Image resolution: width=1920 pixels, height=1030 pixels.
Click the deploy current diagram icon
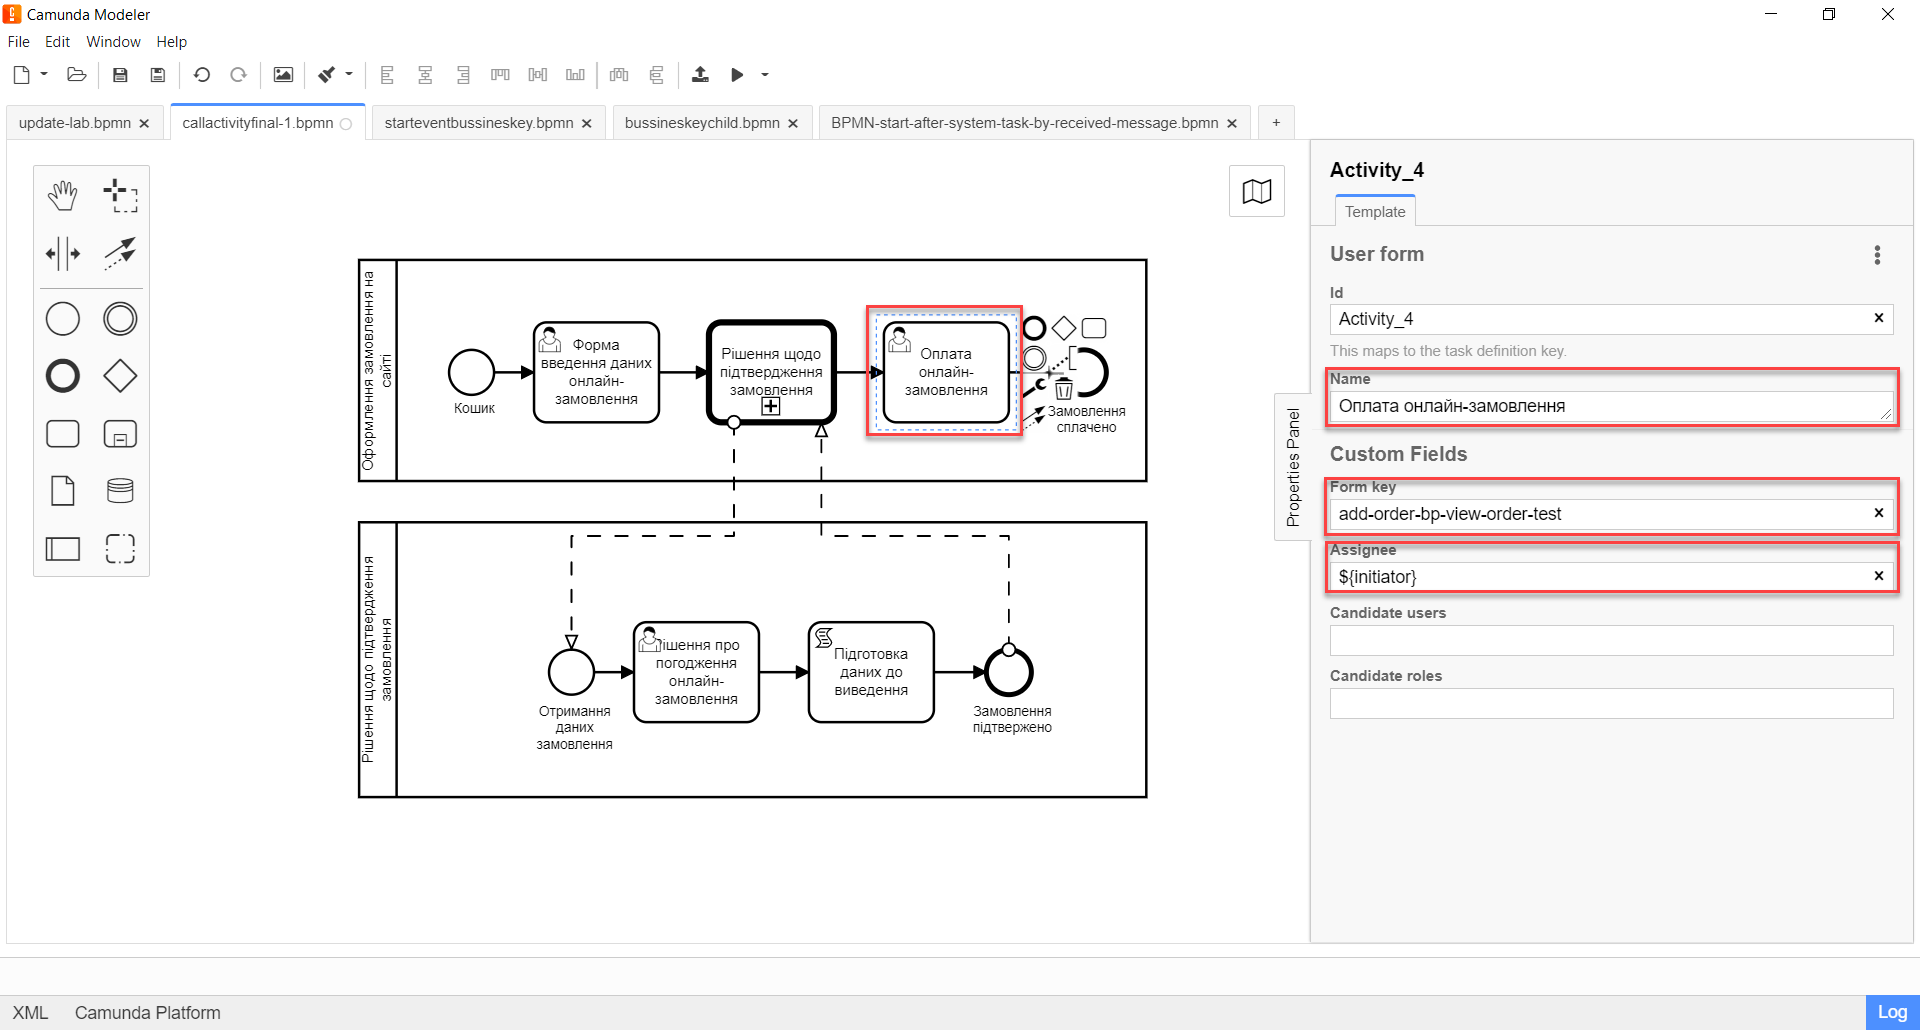tap(700, 75)
